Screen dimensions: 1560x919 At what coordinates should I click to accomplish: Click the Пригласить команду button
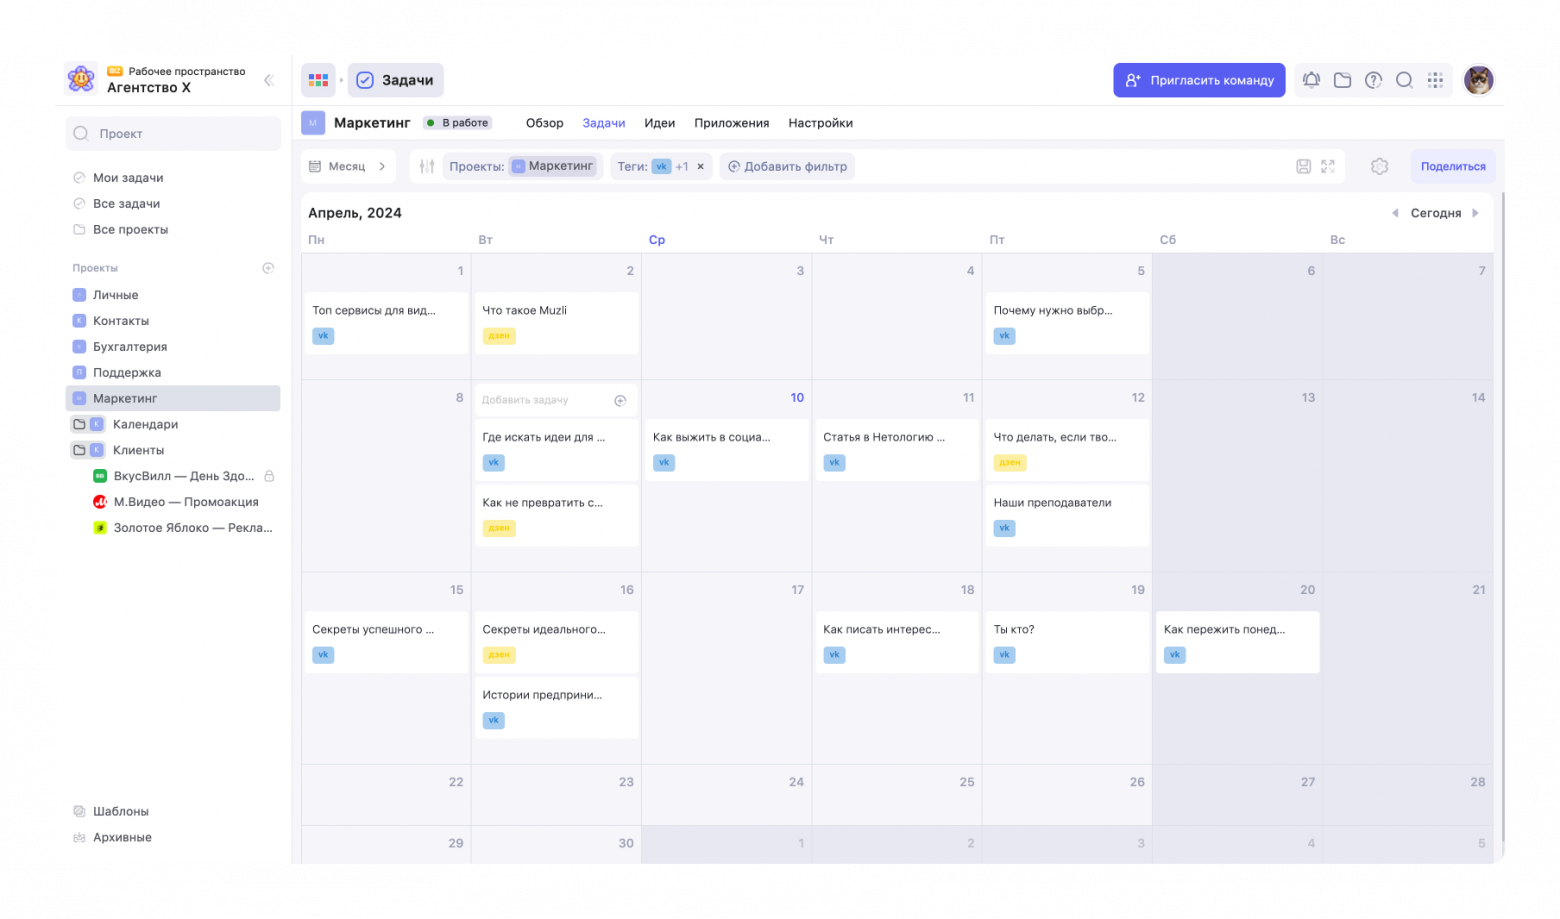[1199, 80]
